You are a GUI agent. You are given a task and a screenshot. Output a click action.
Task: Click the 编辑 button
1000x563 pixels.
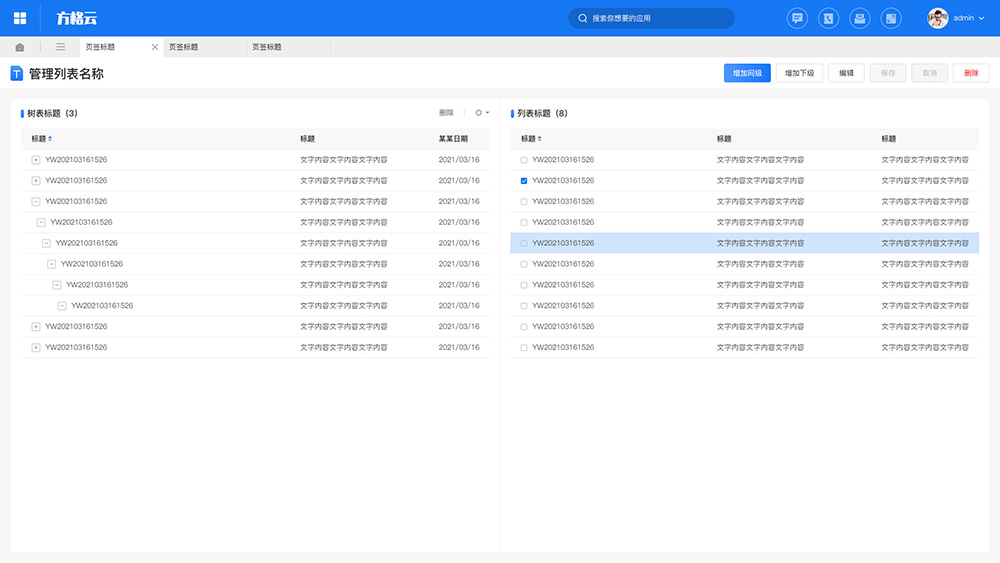pos(846,73)
